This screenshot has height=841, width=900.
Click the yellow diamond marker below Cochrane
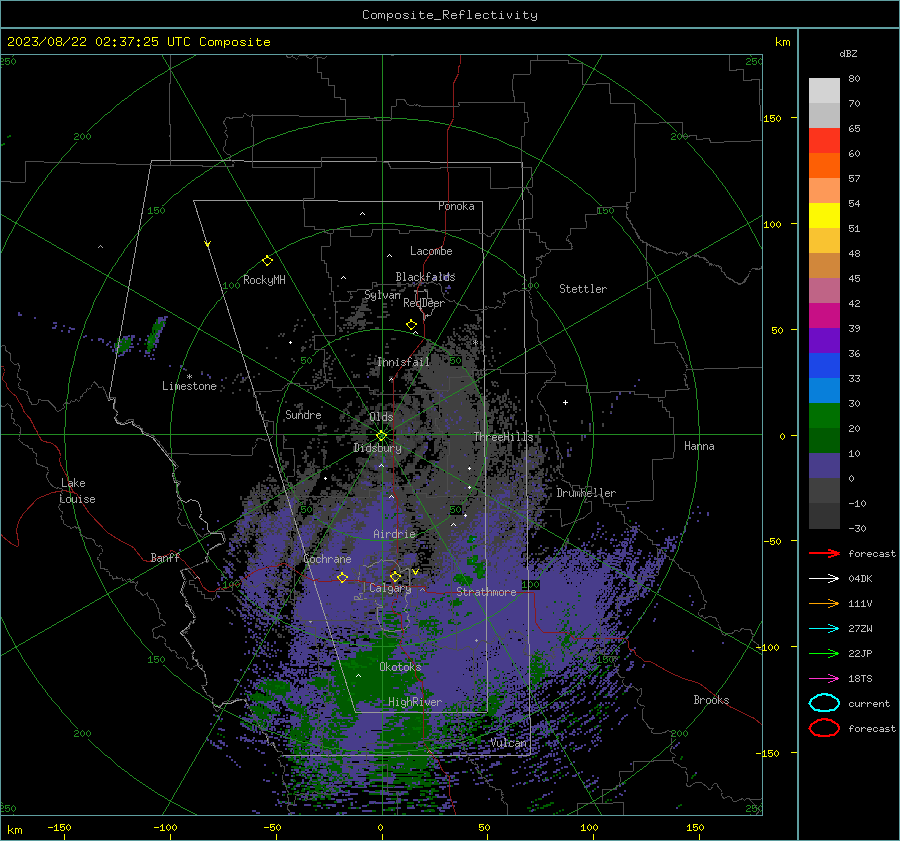342,577
